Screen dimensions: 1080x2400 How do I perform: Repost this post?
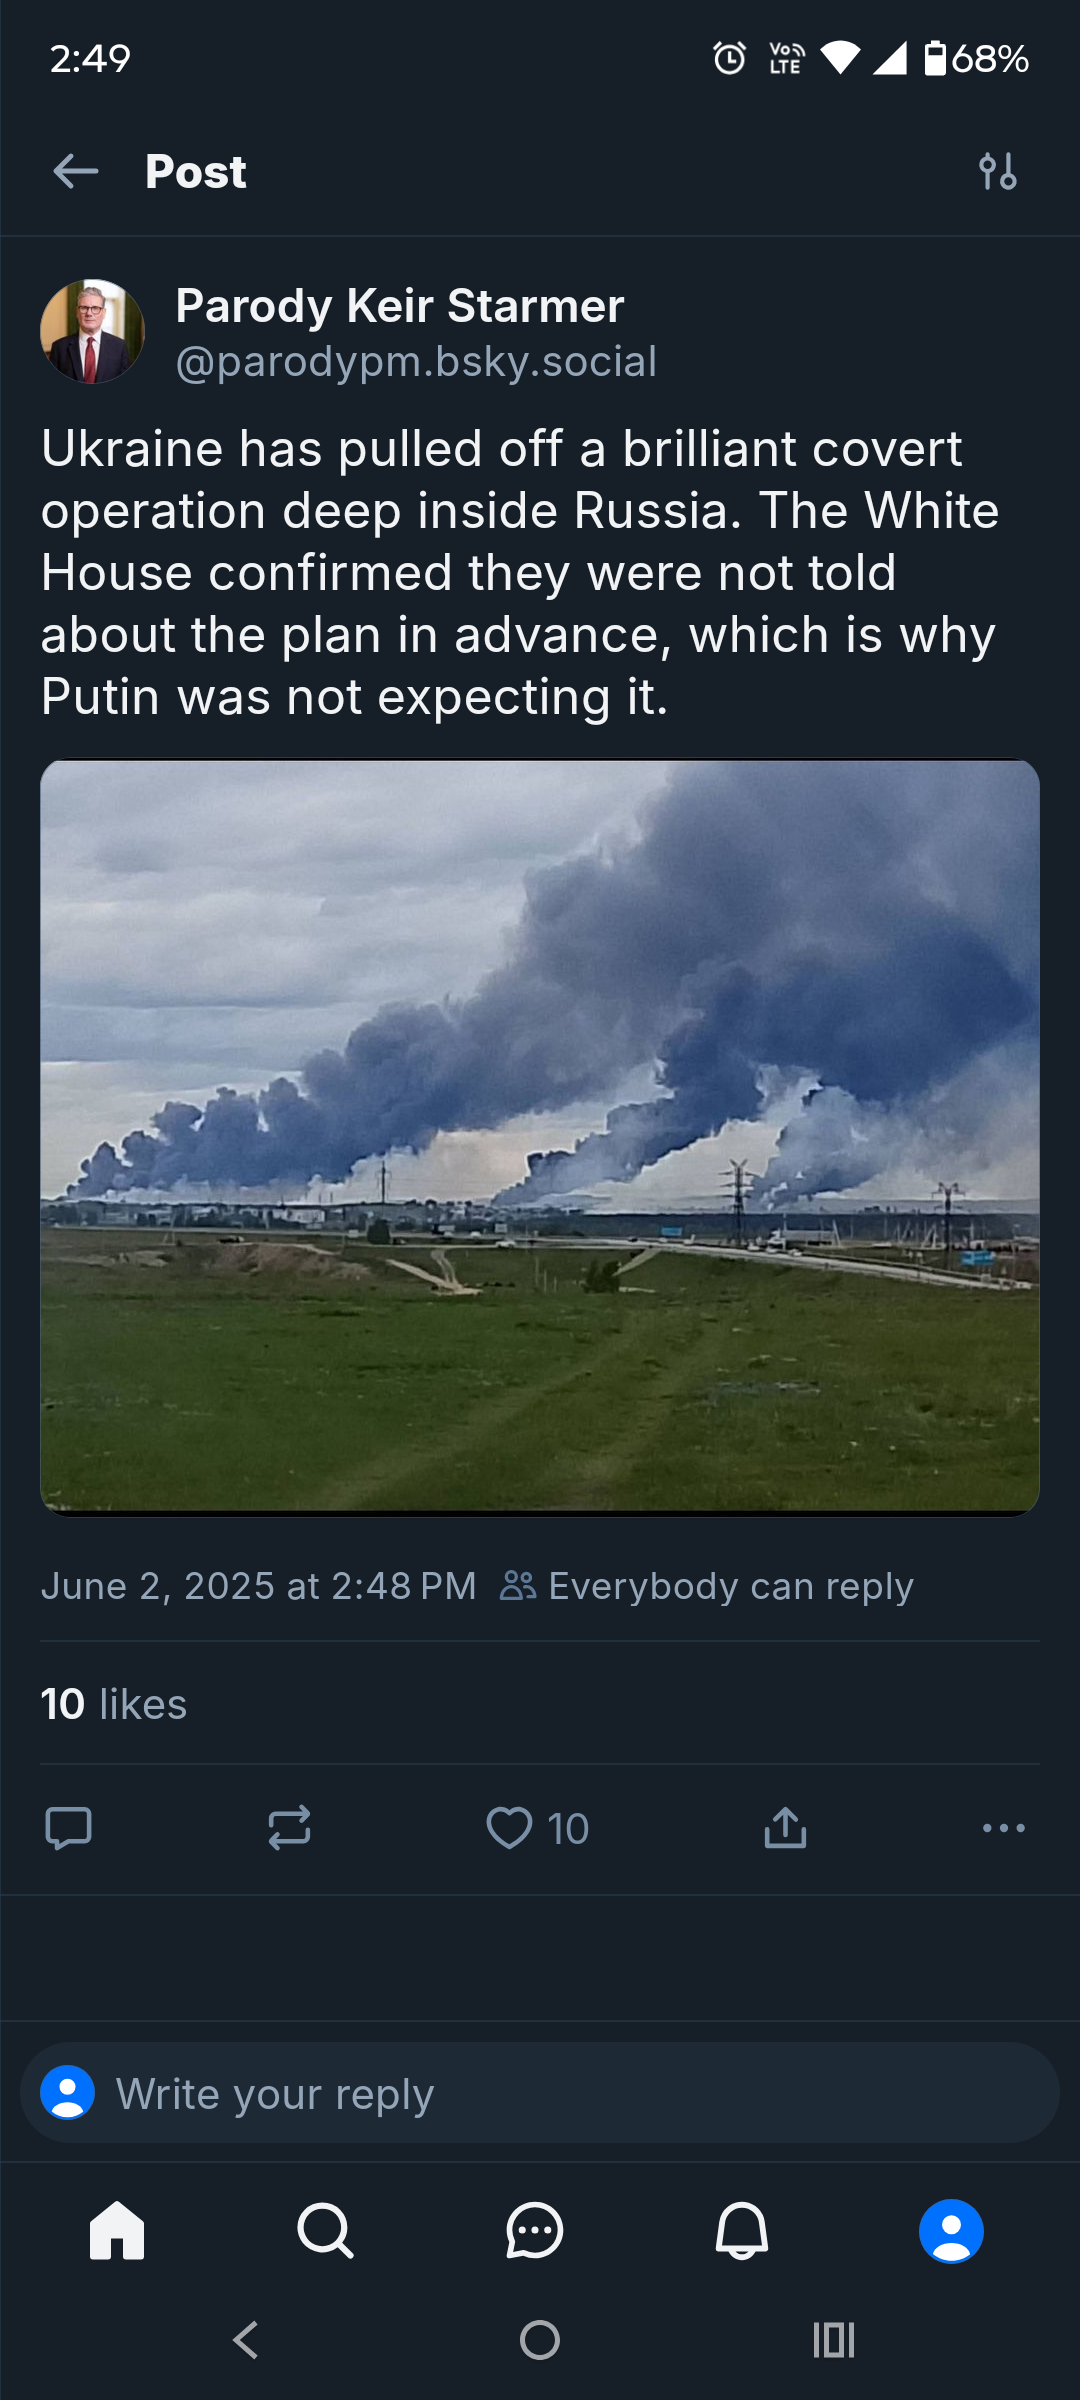pos(289,1828)
